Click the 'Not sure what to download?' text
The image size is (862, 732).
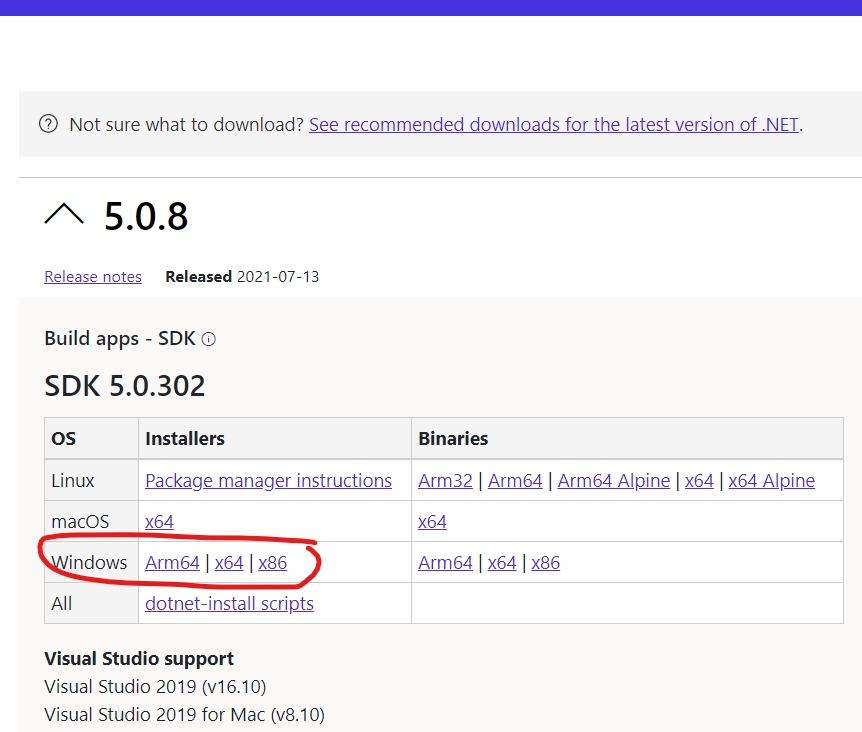pos(186,125)
